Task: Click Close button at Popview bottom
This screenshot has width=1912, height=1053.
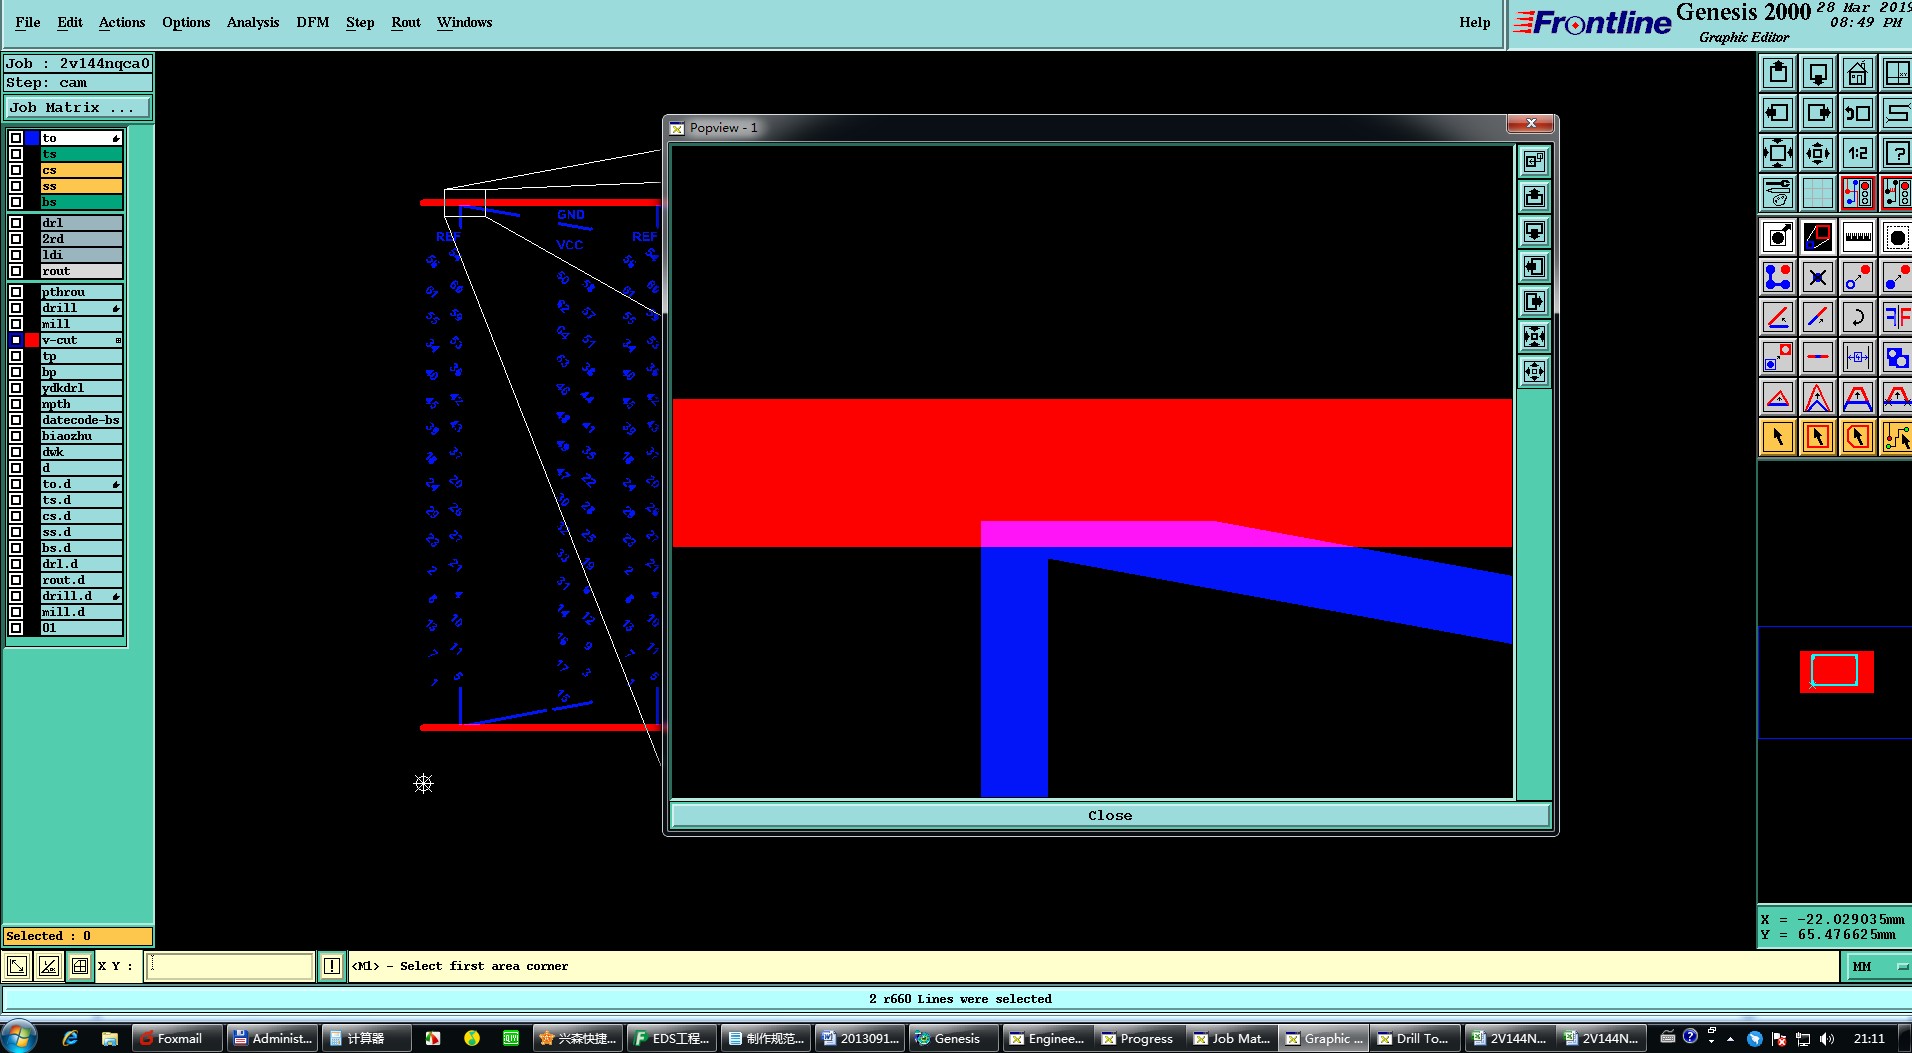Action: [x=1110, y=815]
